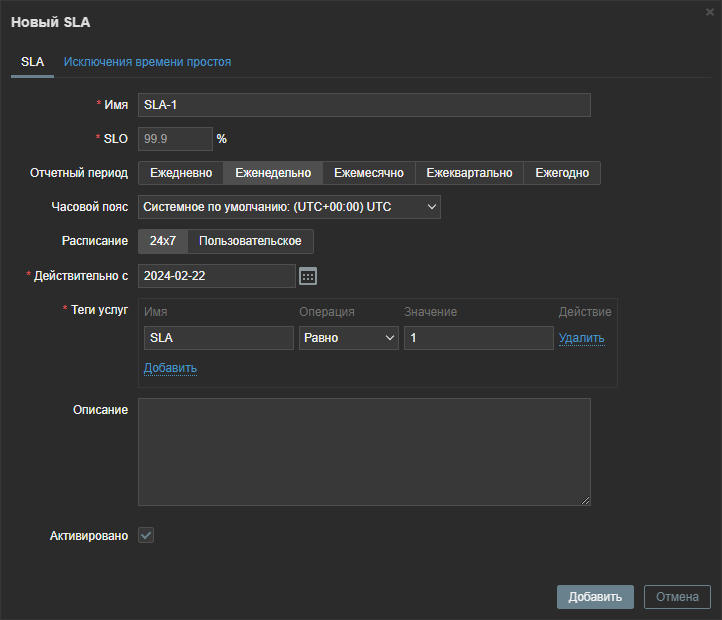Switch to Исключения времени простоя tab
This screenshot has width=722, height=620.
147,62
